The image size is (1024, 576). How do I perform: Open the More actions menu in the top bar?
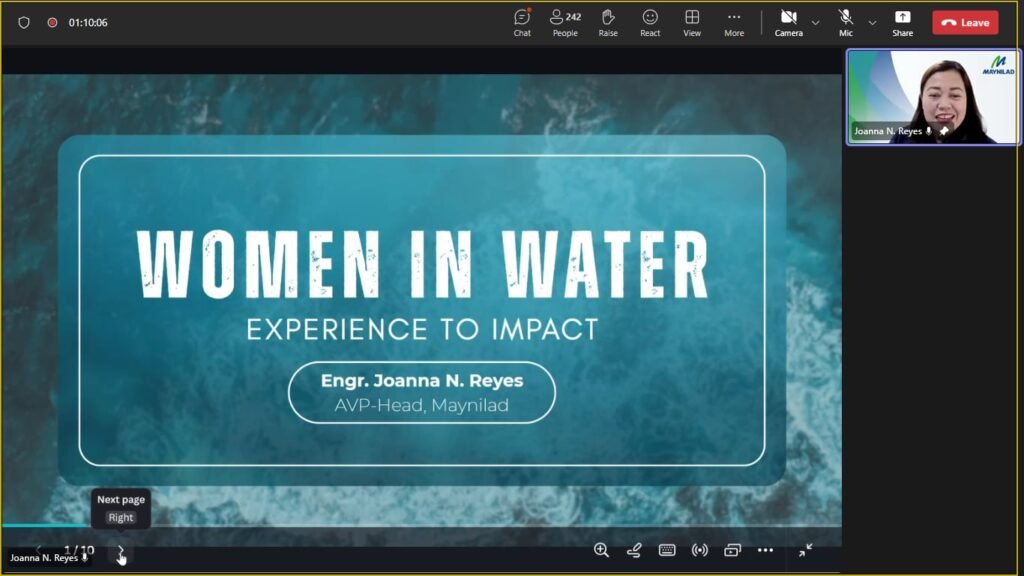pyautogui.click(x=734, y=22)
